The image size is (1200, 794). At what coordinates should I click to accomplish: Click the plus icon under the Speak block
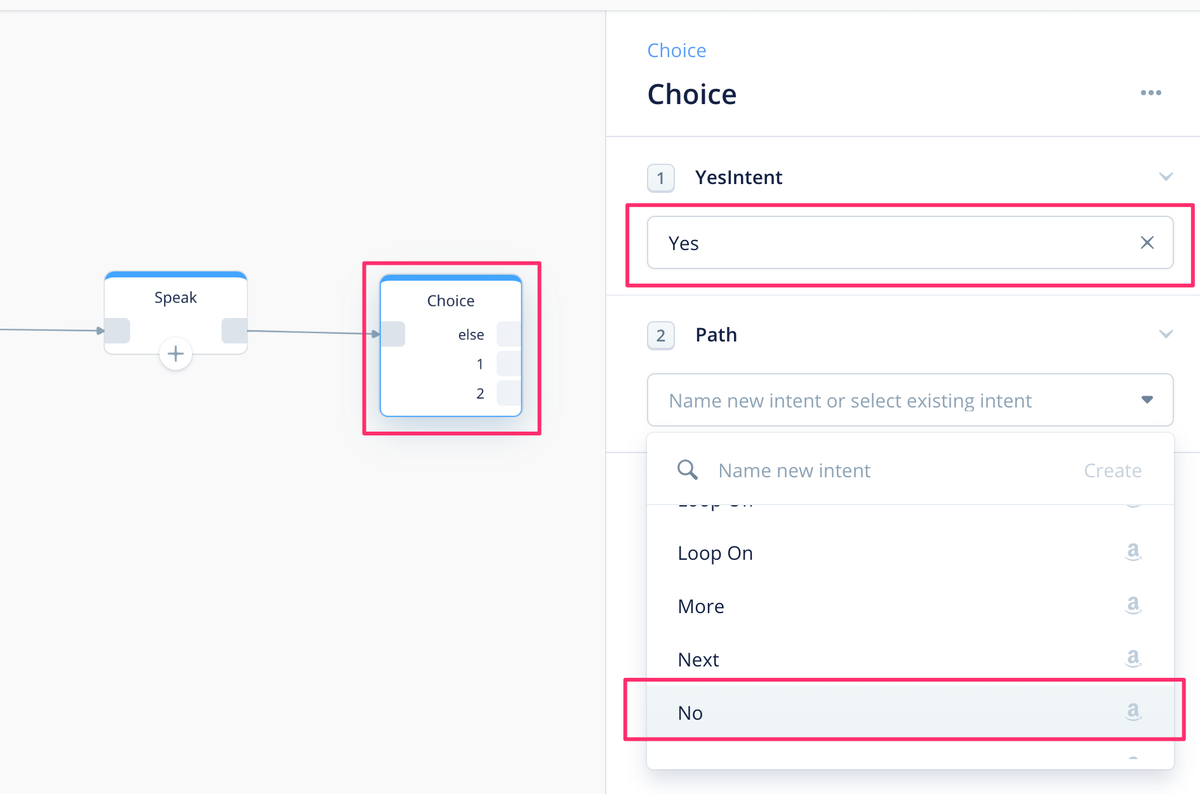point(176,353)
